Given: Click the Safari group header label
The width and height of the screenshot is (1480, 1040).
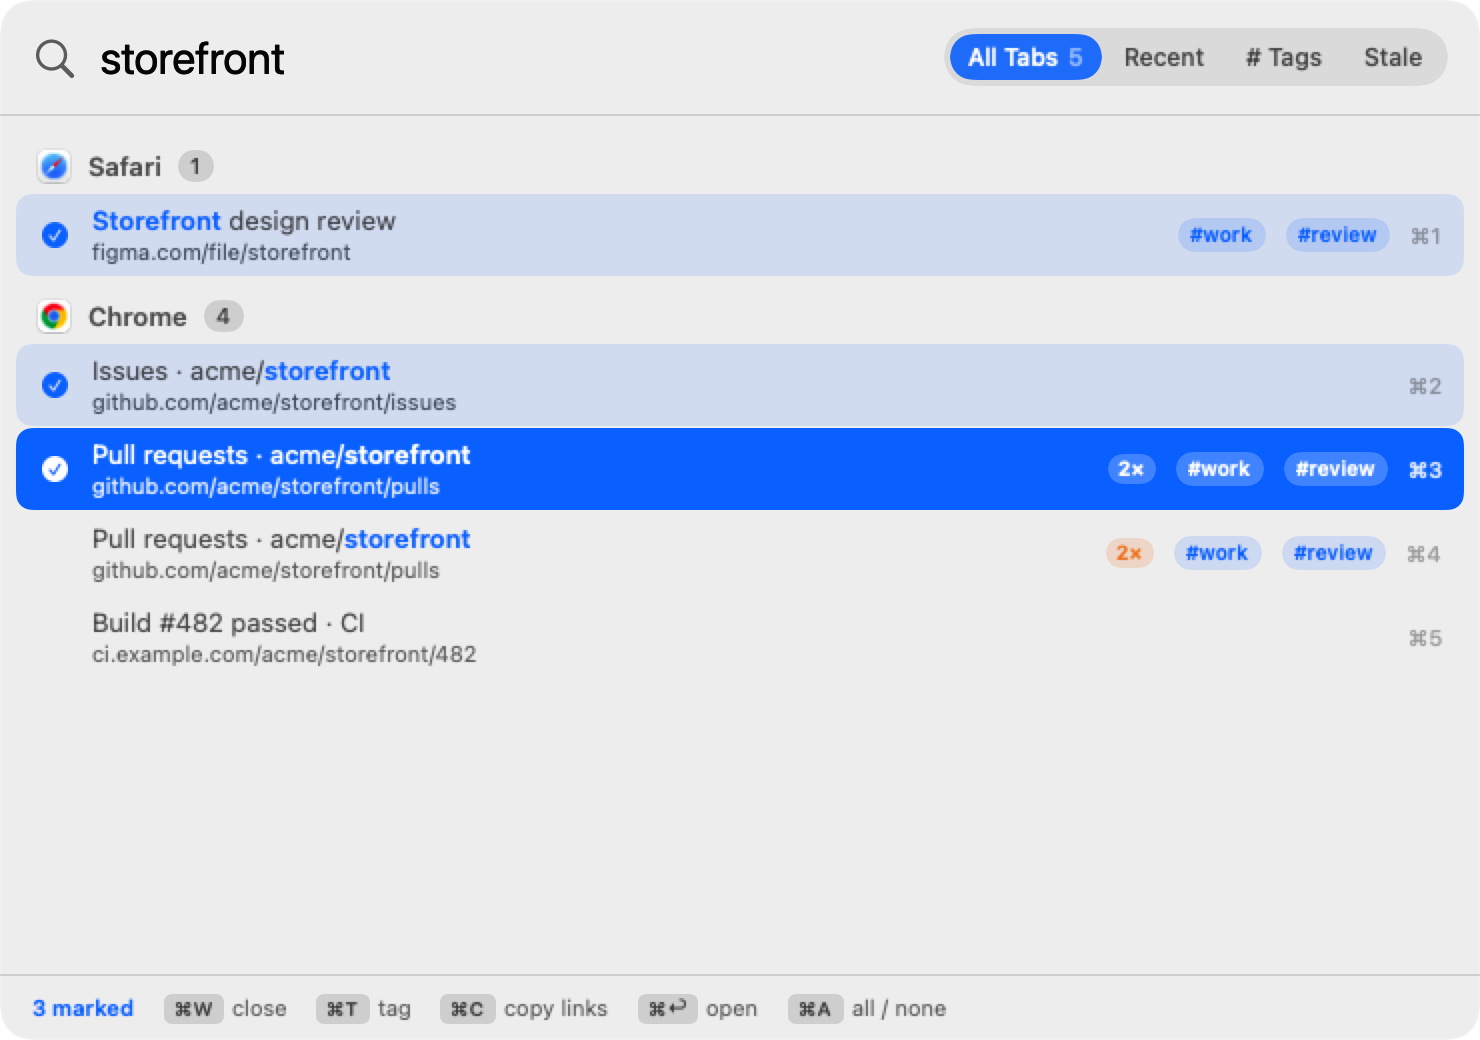Looking at the screenshot, I should pyautogui.click(x=125, y=166).
